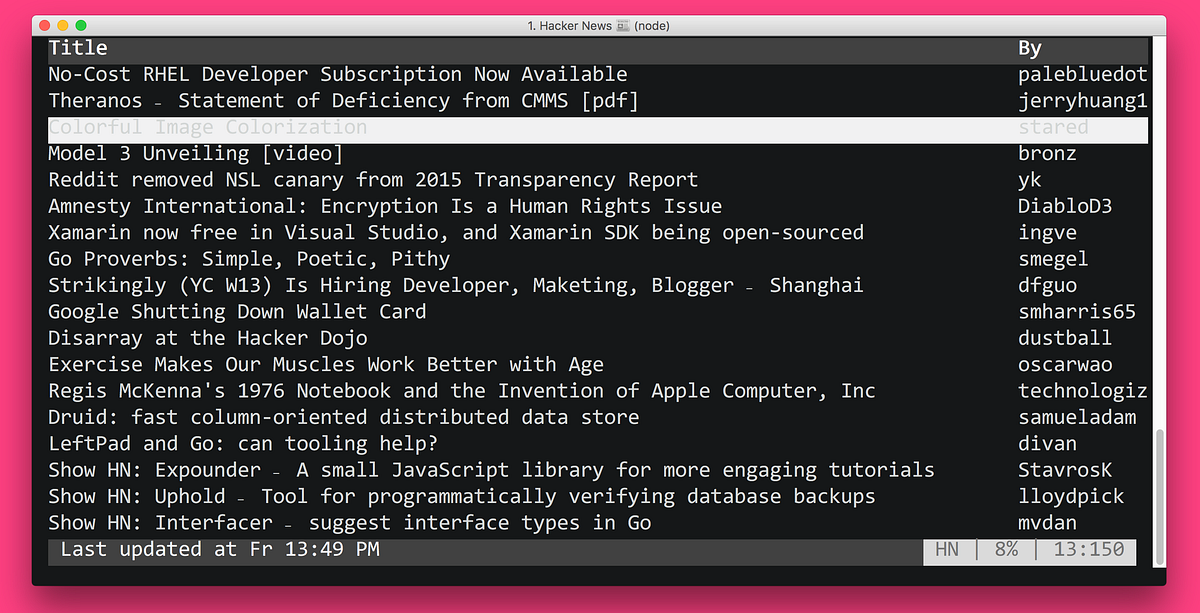The height and width of the screenshot is (613, 1200).
Task: Click author 'StavrosK'
Action: 1065,470
